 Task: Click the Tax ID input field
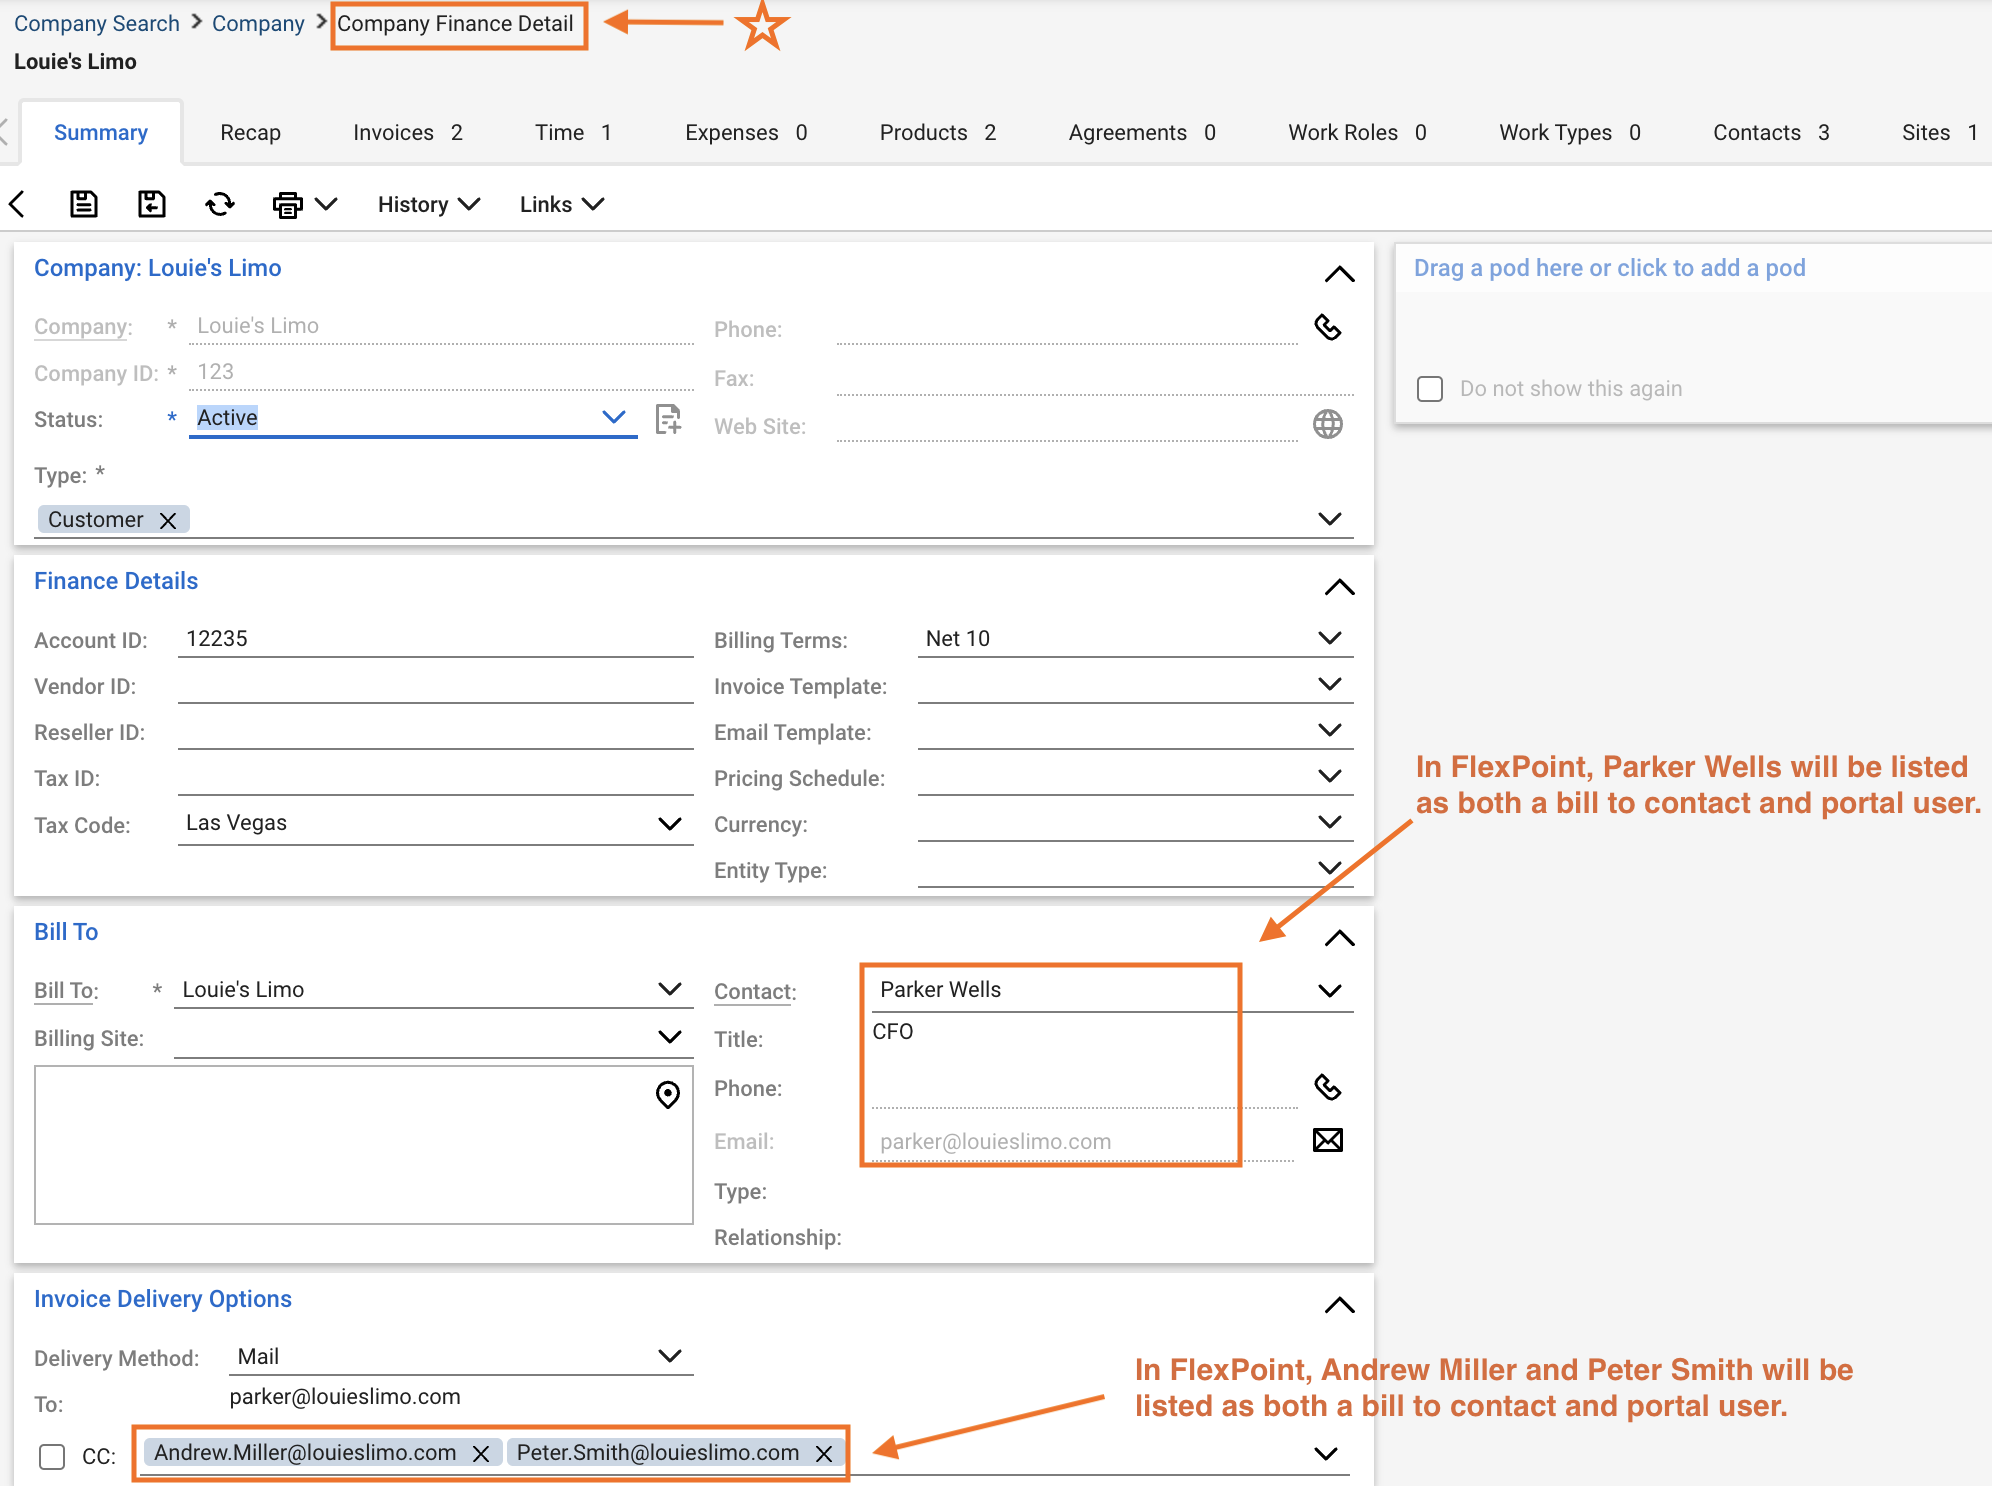(436, 777)
